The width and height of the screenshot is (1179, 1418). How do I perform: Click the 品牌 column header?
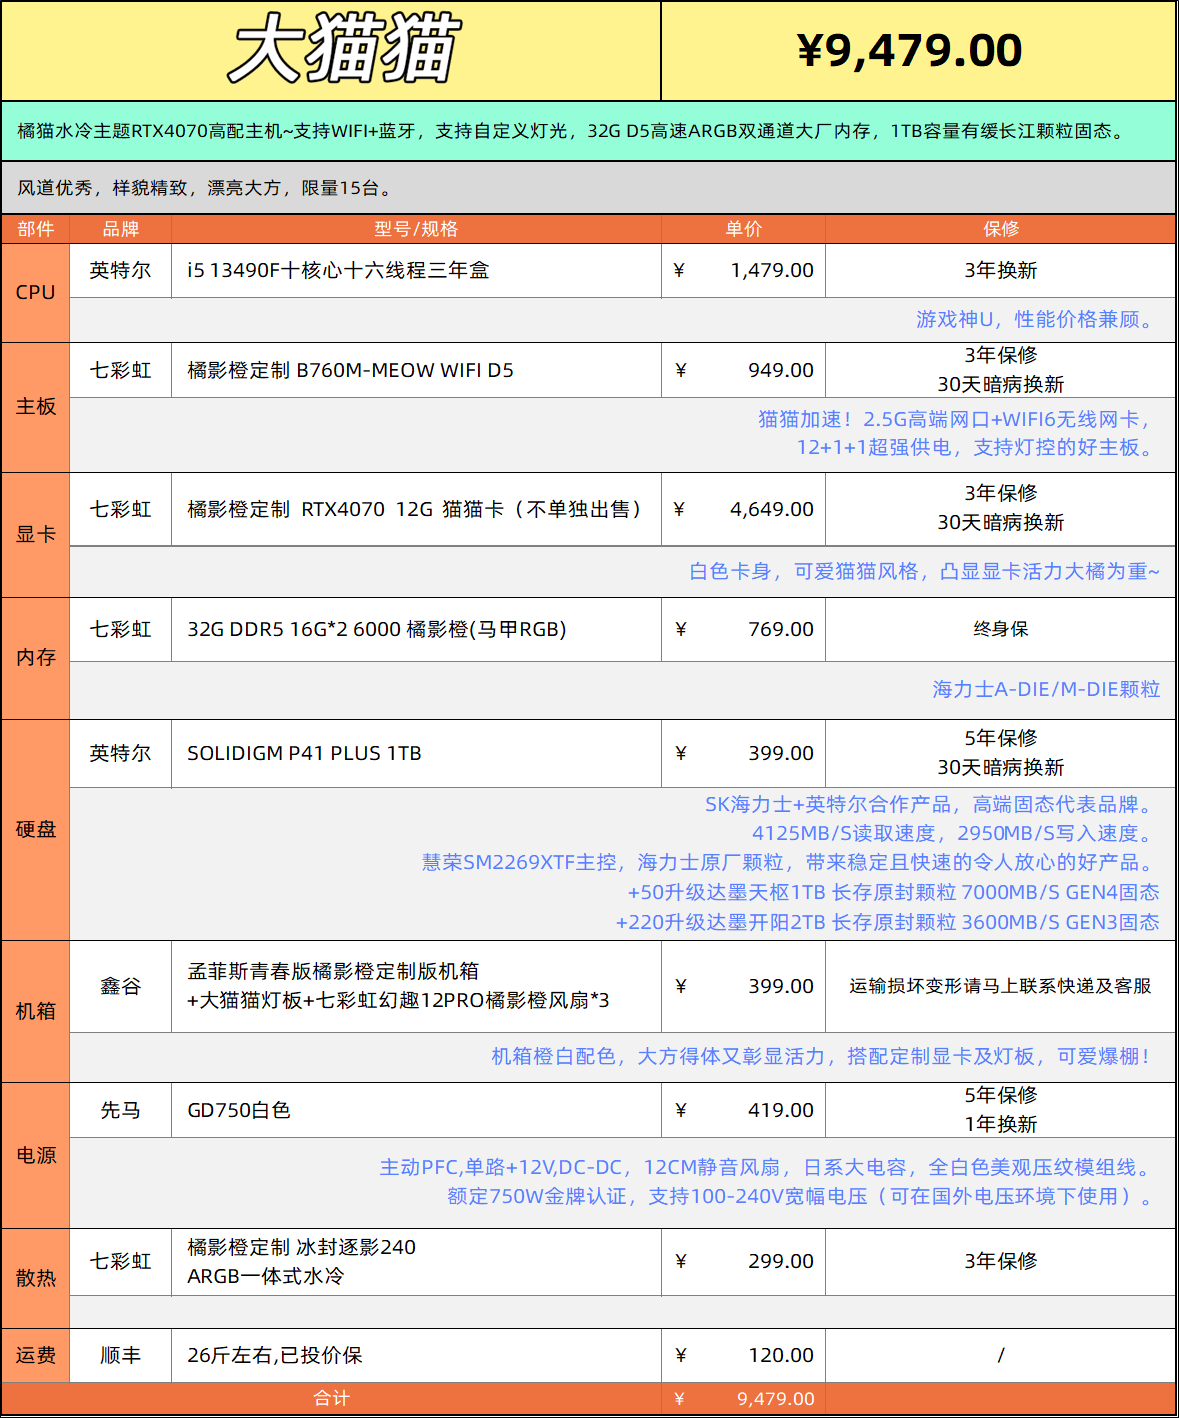click(120, 229)
